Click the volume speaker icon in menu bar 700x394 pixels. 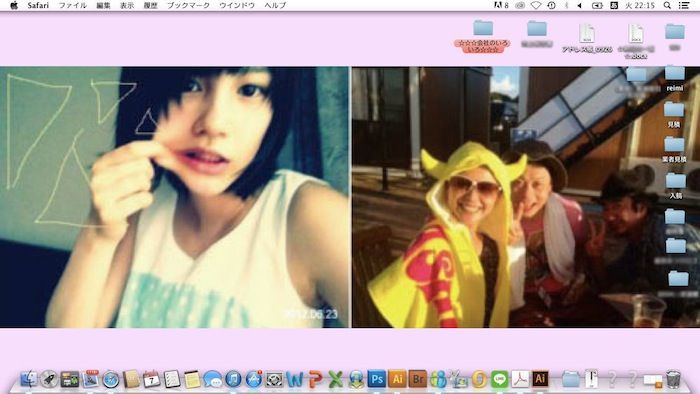pos(580,5)
